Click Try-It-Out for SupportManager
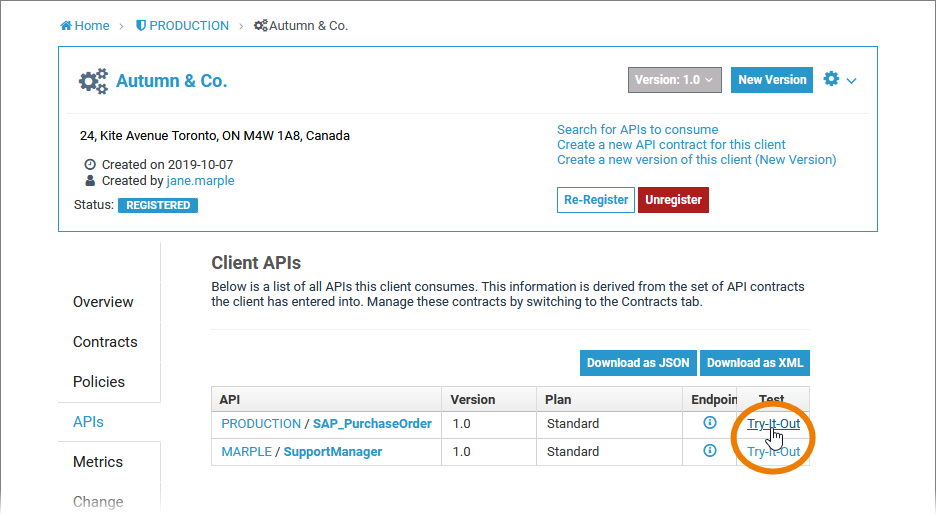The height and width of the screenshot is (516, 936). 773,452
